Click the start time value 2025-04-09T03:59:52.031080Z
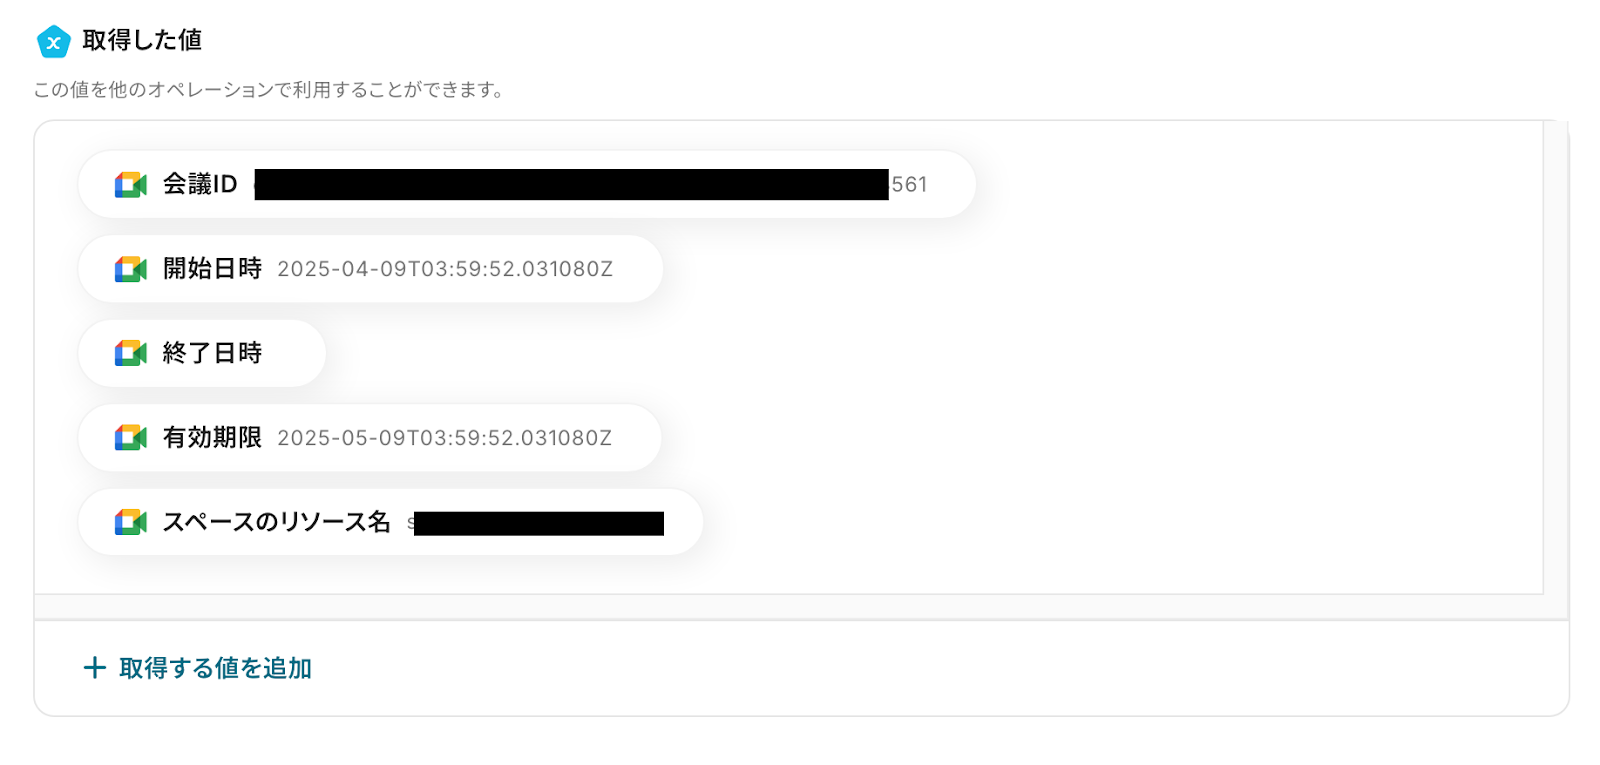This screenshot has width=1600, height=765. pos(445,269)
